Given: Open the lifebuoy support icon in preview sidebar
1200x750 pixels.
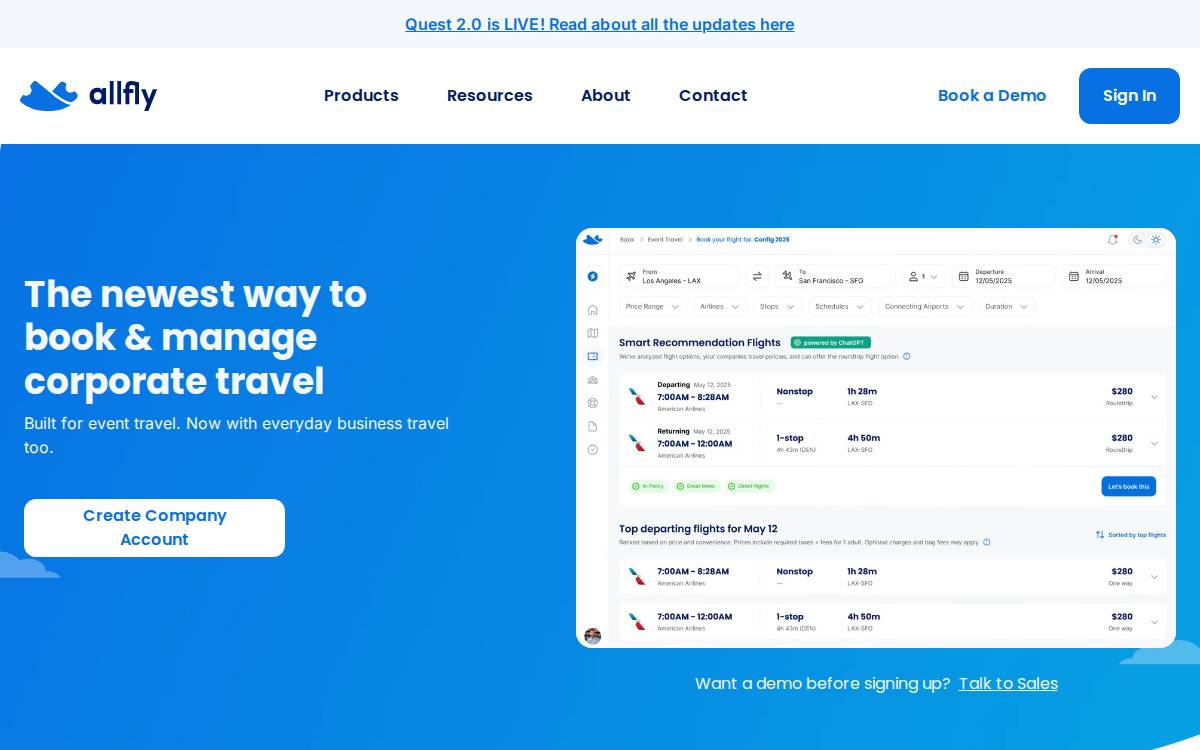Looking at the screenshot, I should 593,403.
